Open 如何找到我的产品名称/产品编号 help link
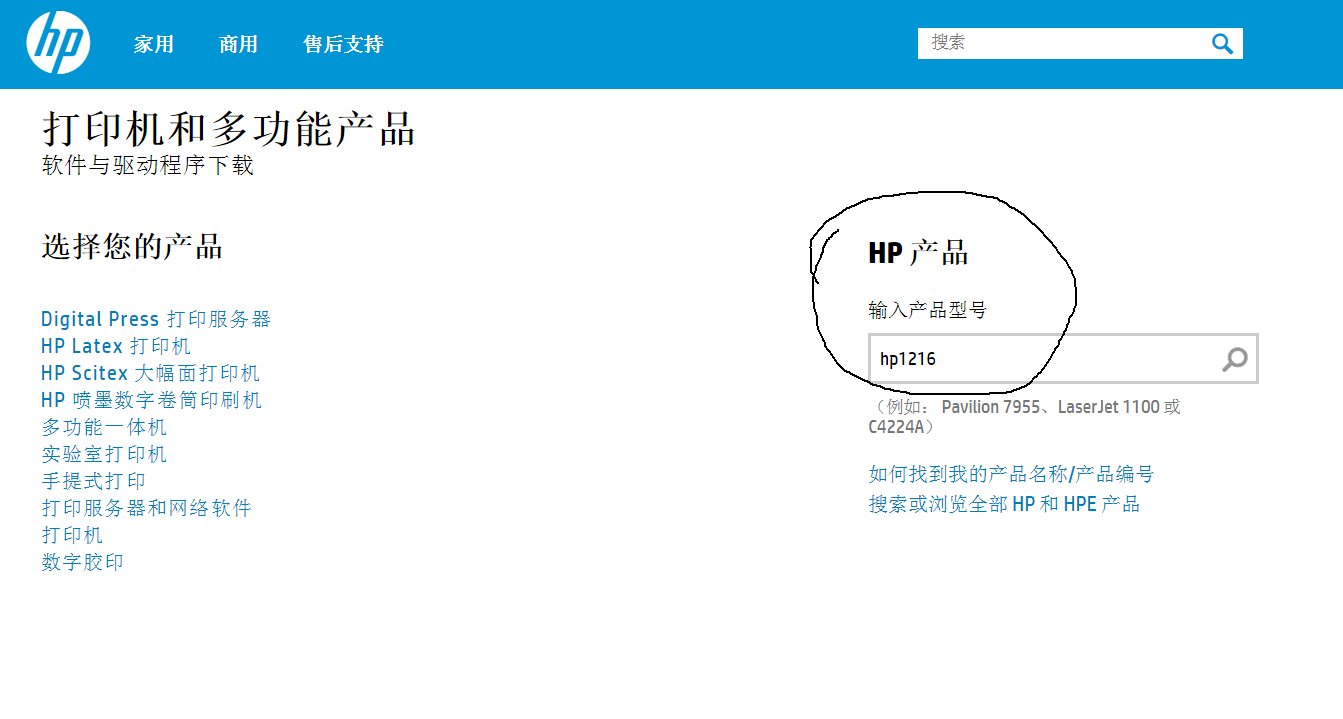The image size is (1343, 719). 1009,473
